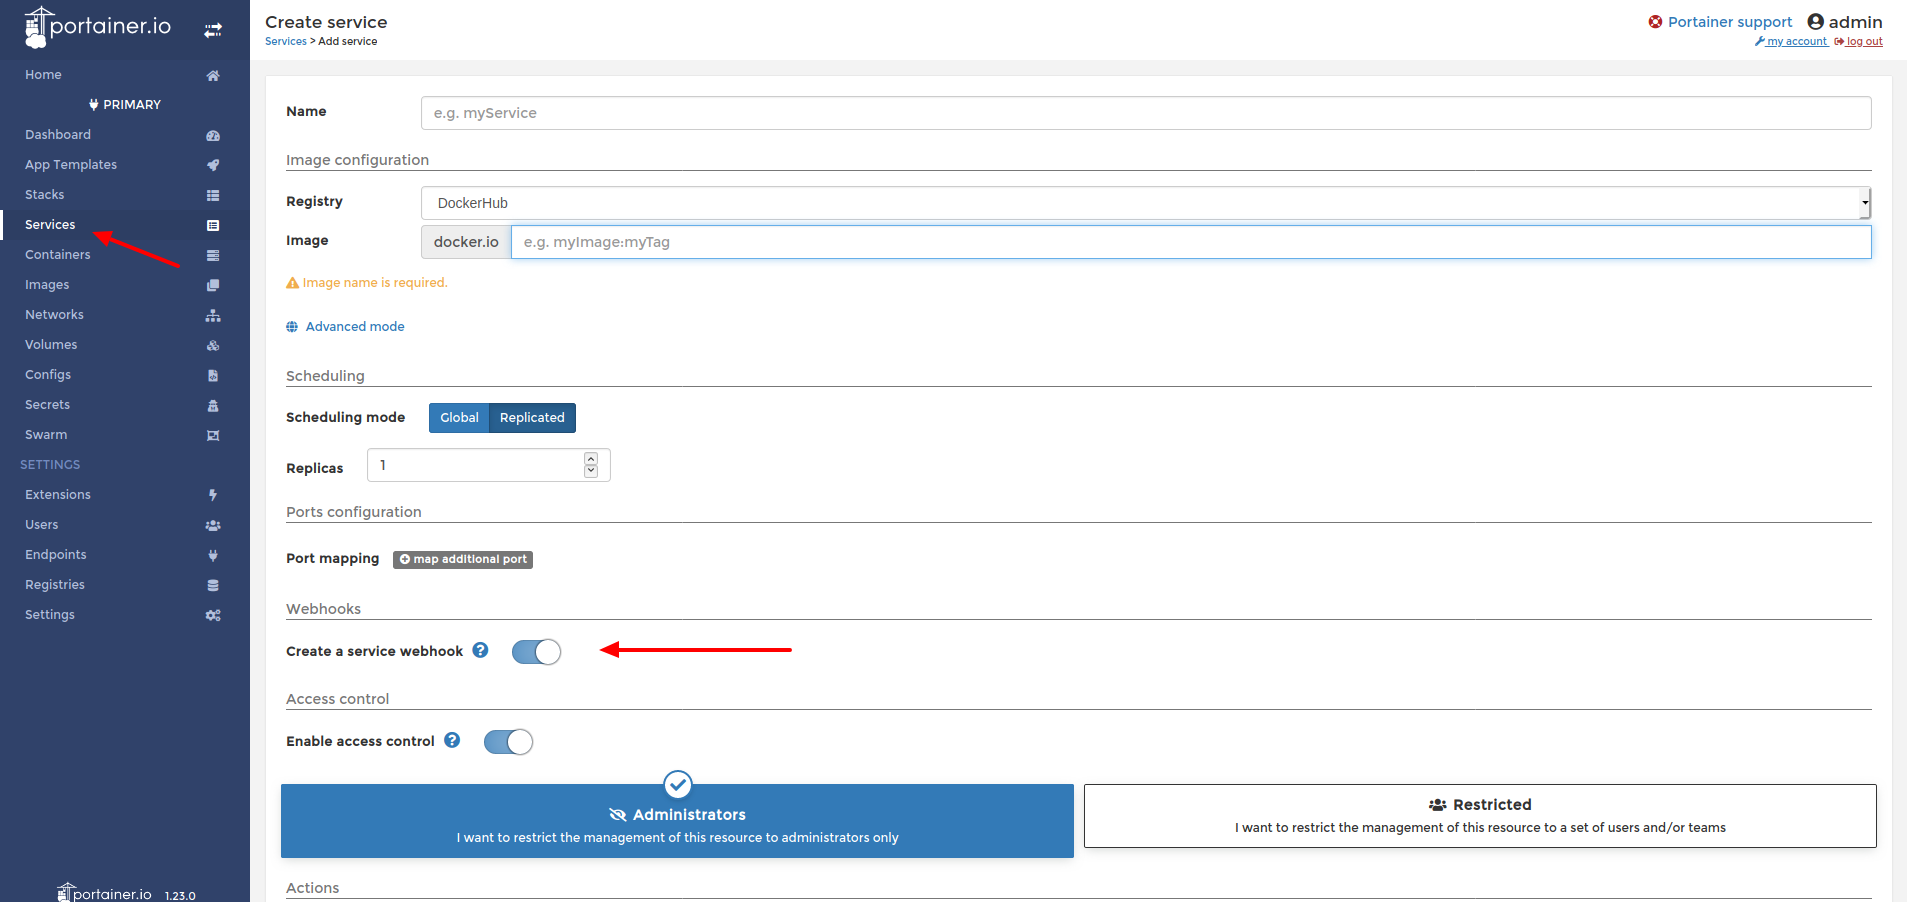Collapse the sidebar using the arrows icon

point(213,29)
